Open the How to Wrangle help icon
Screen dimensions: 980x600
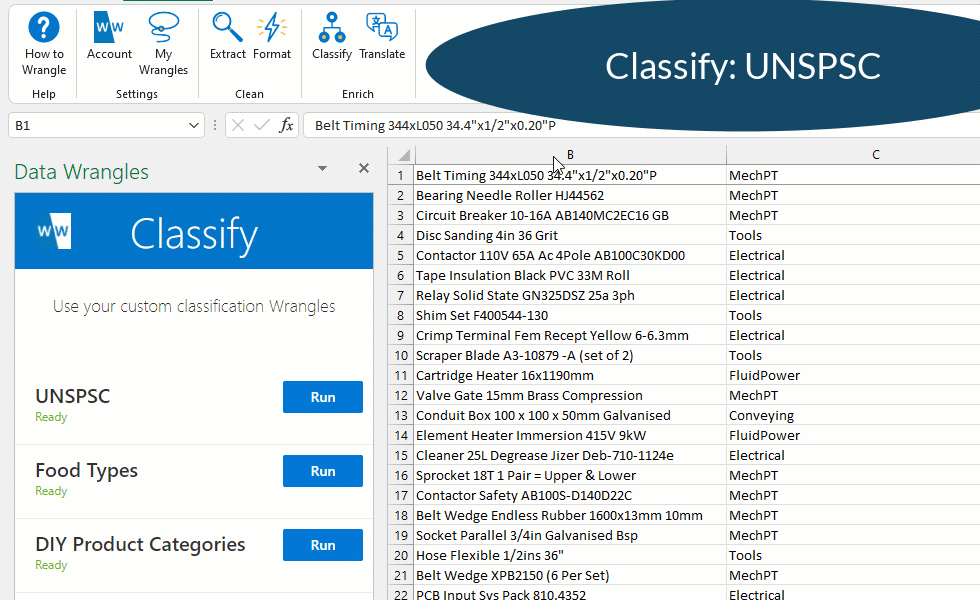pyautogui.click(x=44, y=44)
